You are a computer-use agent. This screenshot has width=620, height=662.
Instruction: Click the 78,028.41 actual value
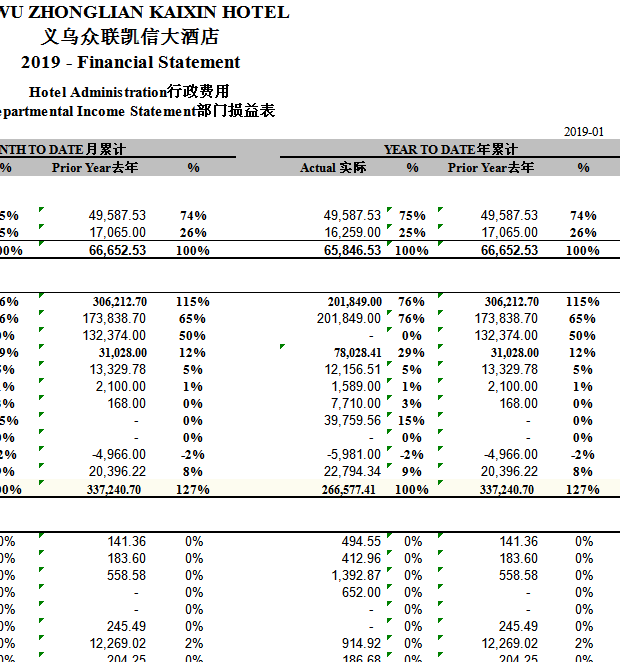[x=357, y=353]
